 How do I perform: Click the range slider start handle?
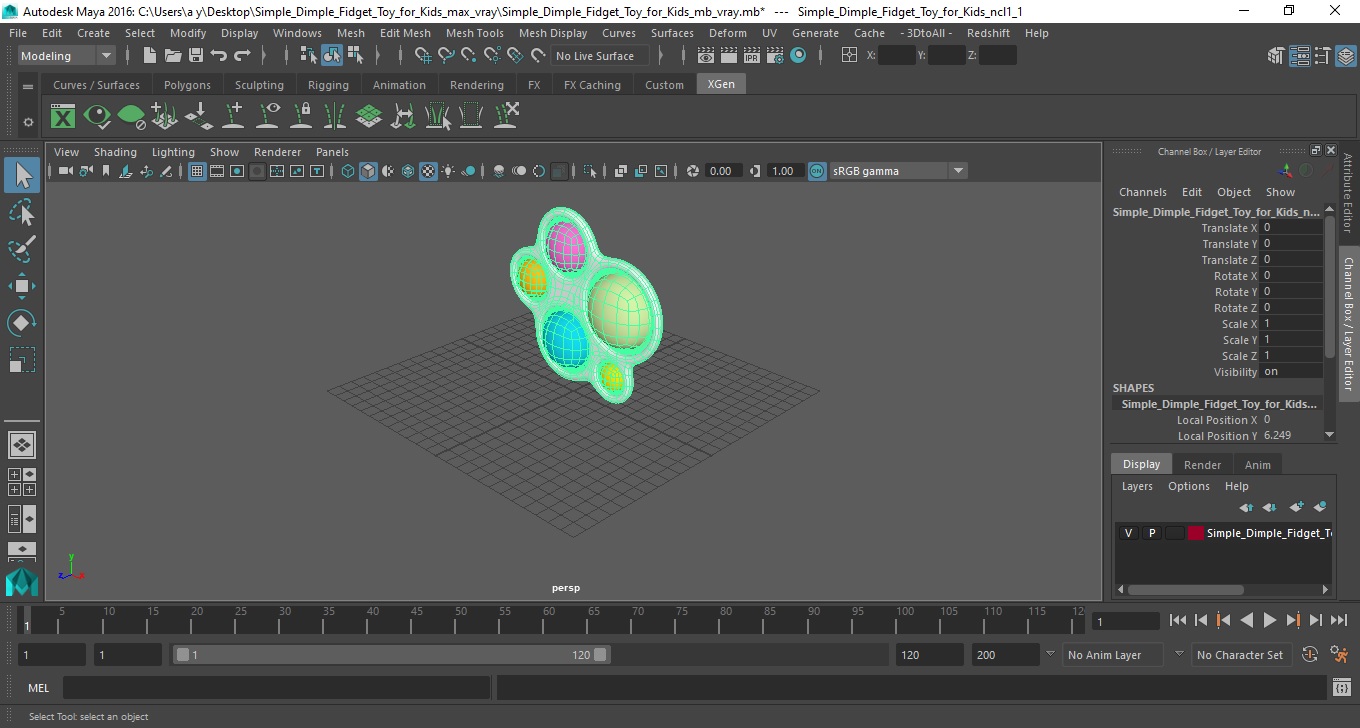pos(182,655)
